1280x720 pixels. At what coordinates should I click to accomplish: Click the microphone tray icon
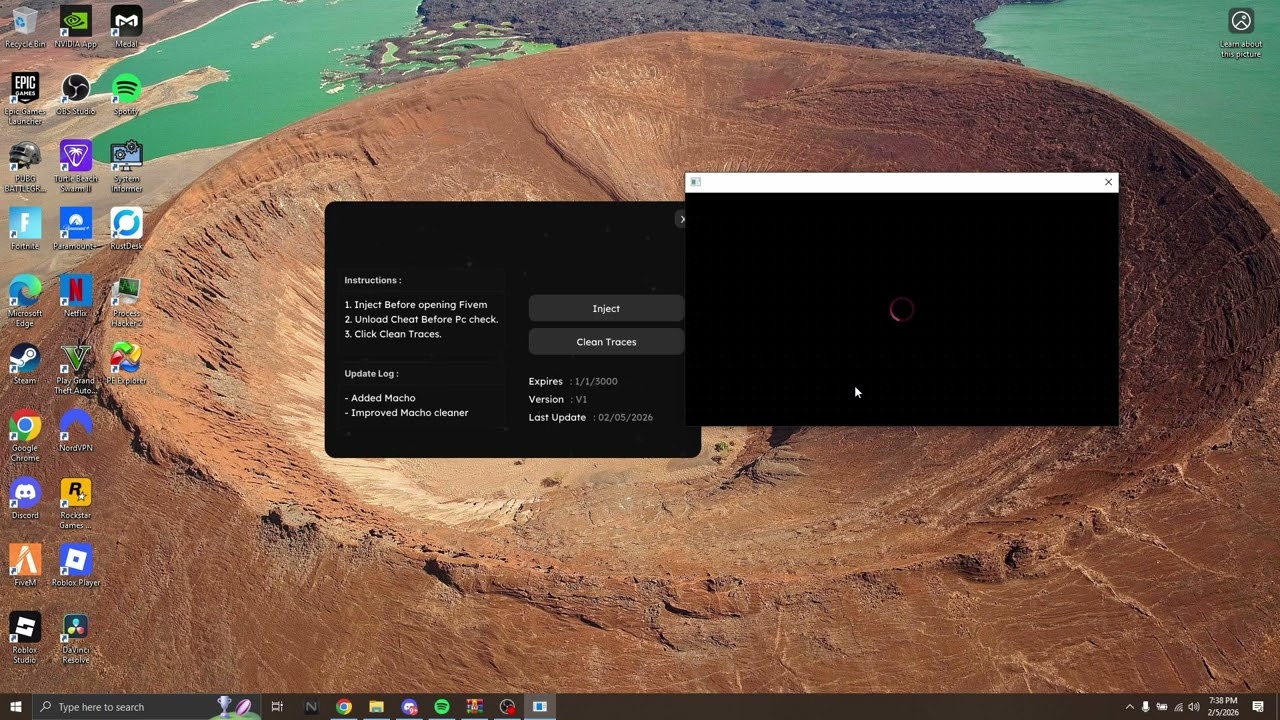pyautogui.click(x=1146, y=707)
